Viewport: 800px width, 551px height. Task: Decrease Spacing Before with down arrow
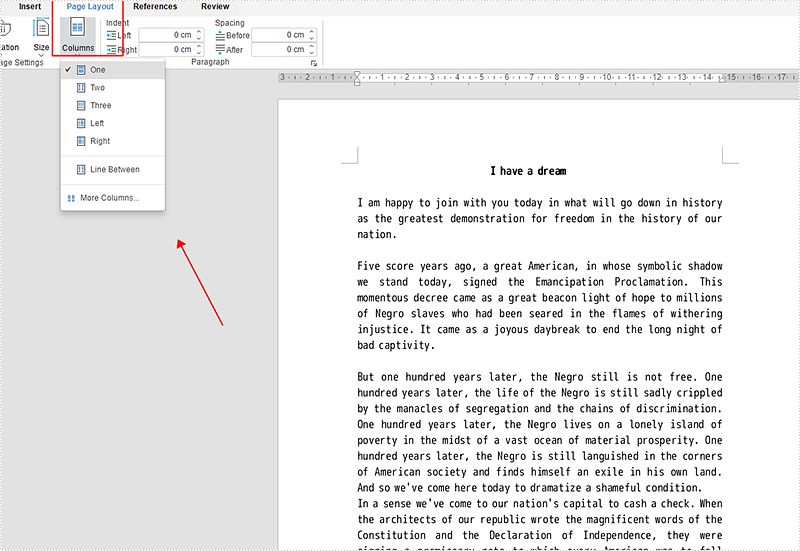[x=312, y=38]
